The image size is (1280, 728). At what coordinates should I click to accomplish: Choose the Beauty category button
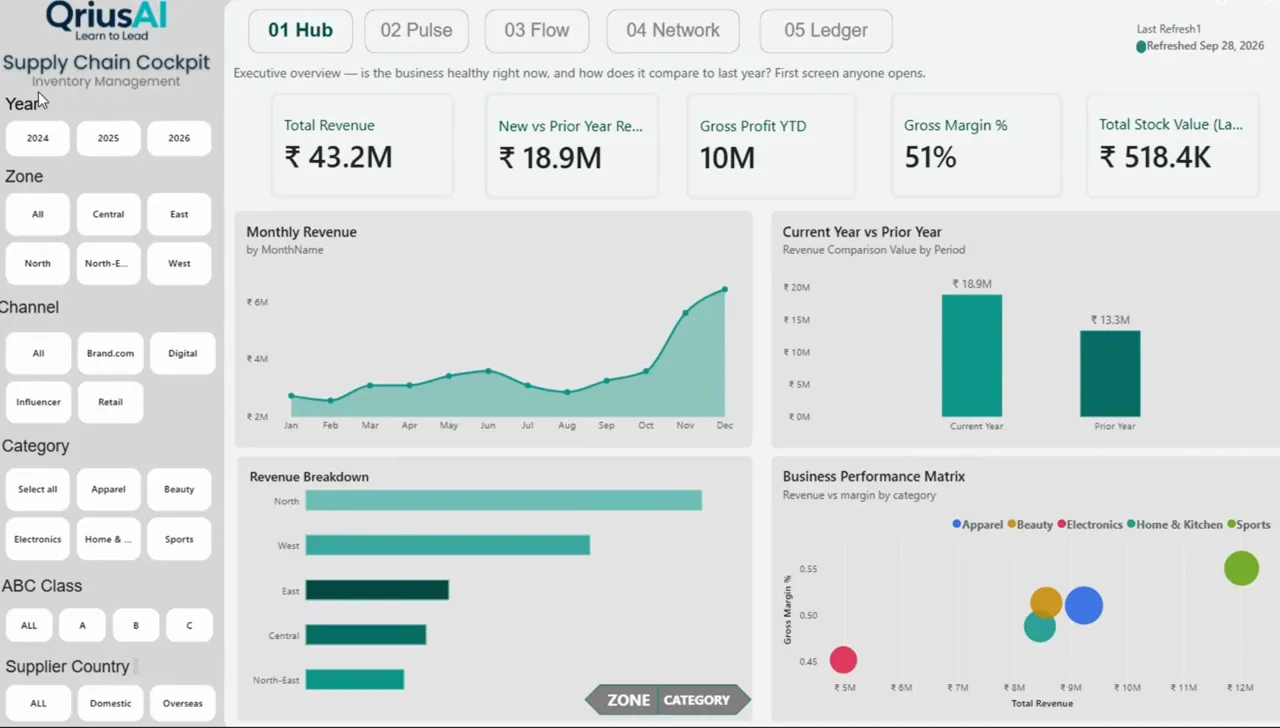pos(179,489)
